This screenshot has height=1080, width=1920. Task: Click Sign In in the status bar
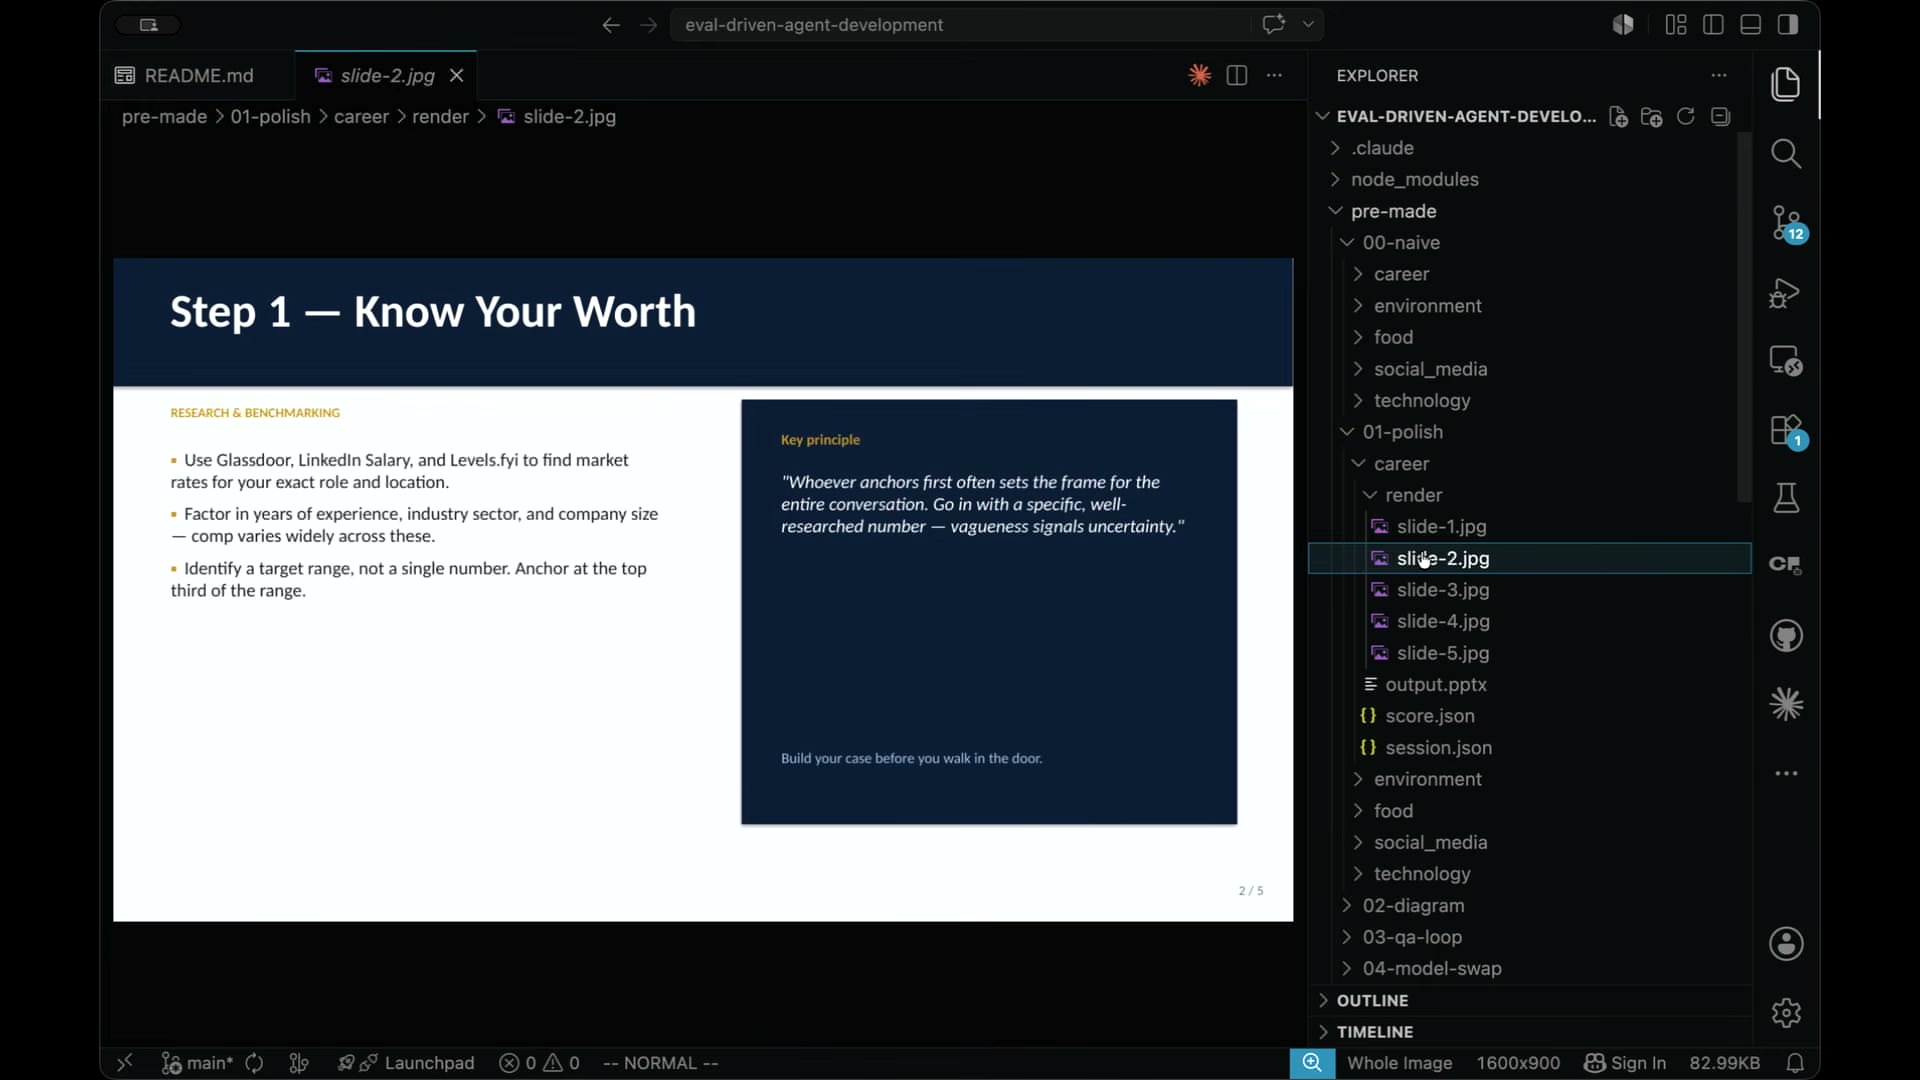1625,1063
